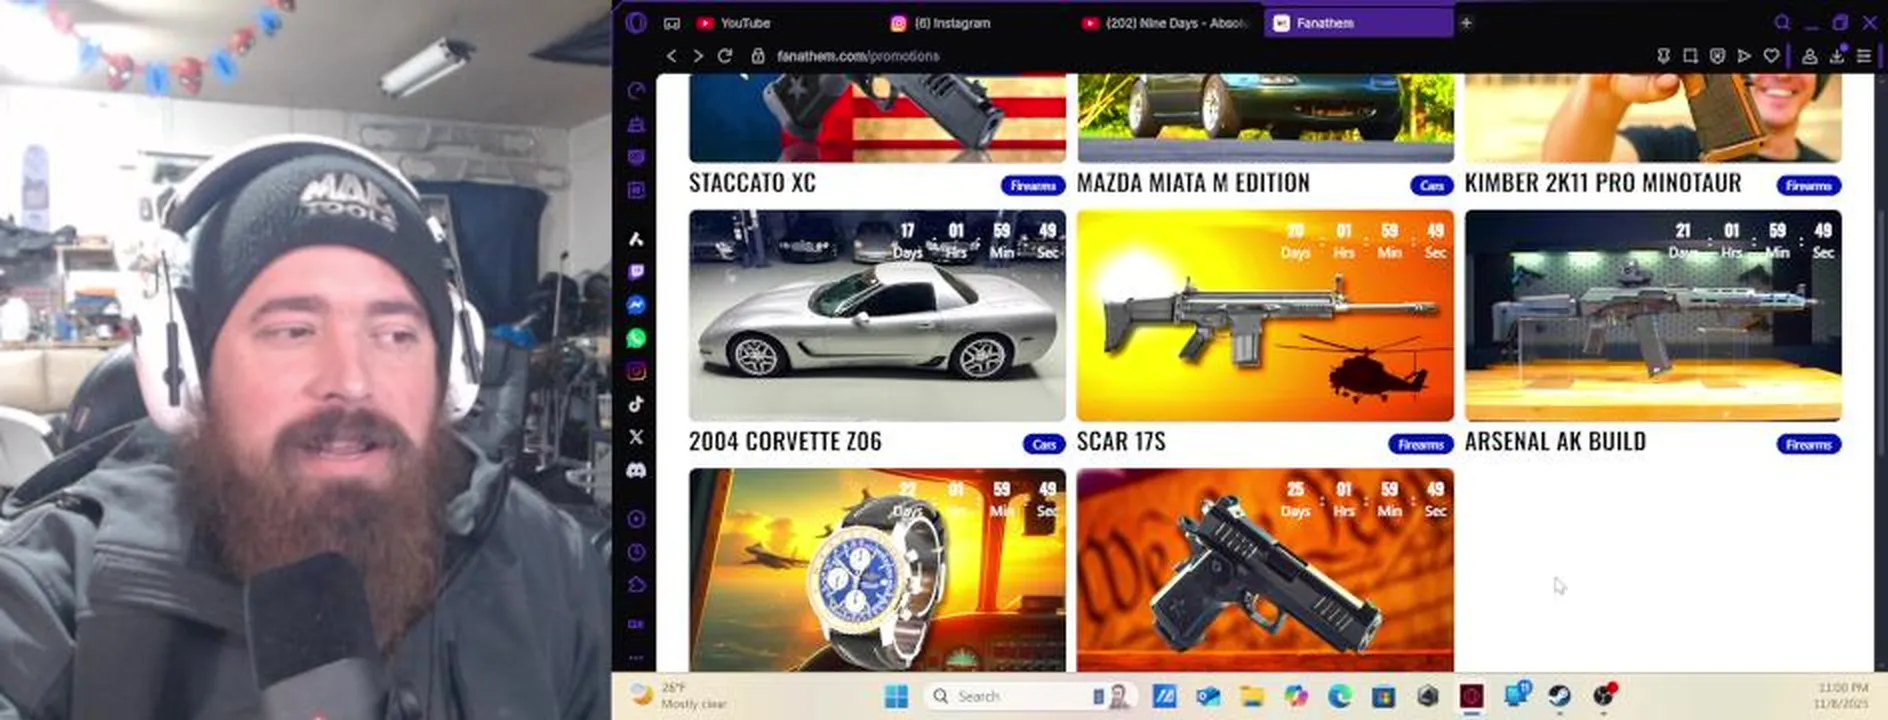Image resolution: width=1888 pixels, height=720 pixels.
Task: Select the Fanathem tab
Action: point(1358,23)
